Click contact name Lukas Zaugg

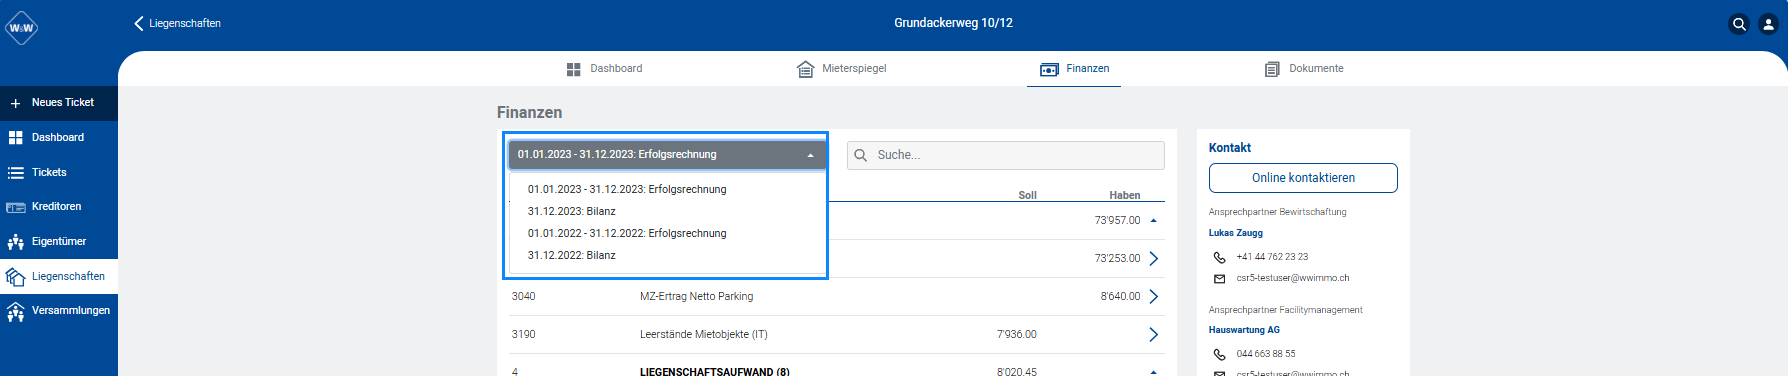coord(1236,233)
